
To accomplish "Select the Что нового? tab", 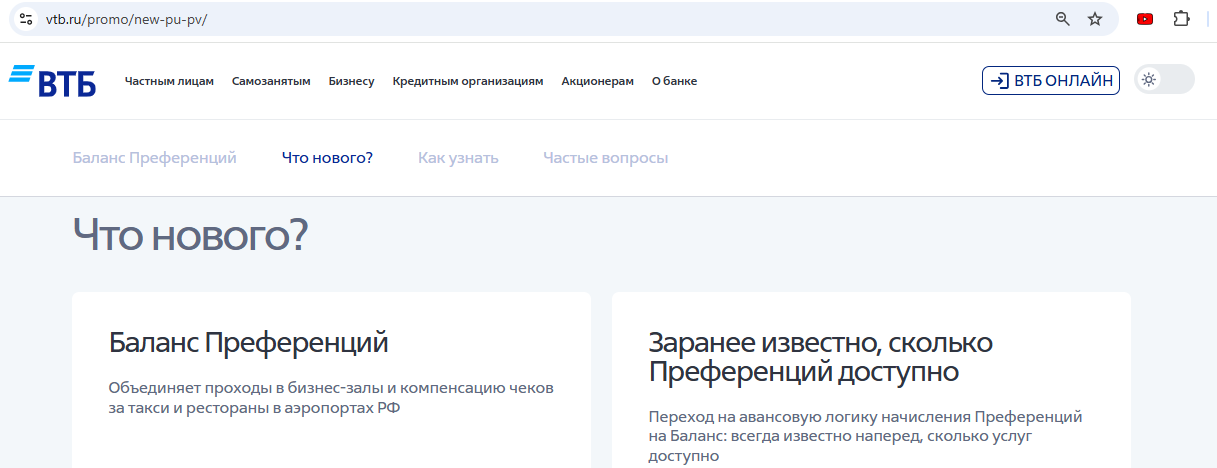I will click(327, 158).
